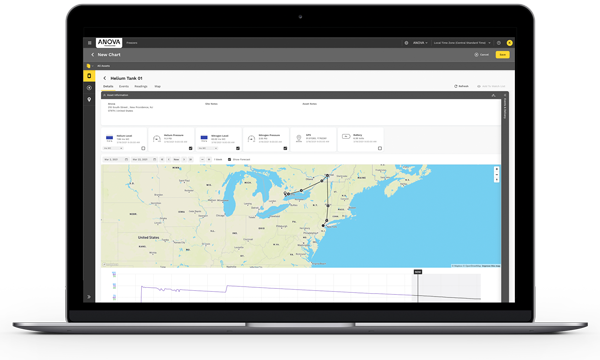The image size is (600, 360).
Task: Check the Helium Level card checkbox
Action: point(143,148)
